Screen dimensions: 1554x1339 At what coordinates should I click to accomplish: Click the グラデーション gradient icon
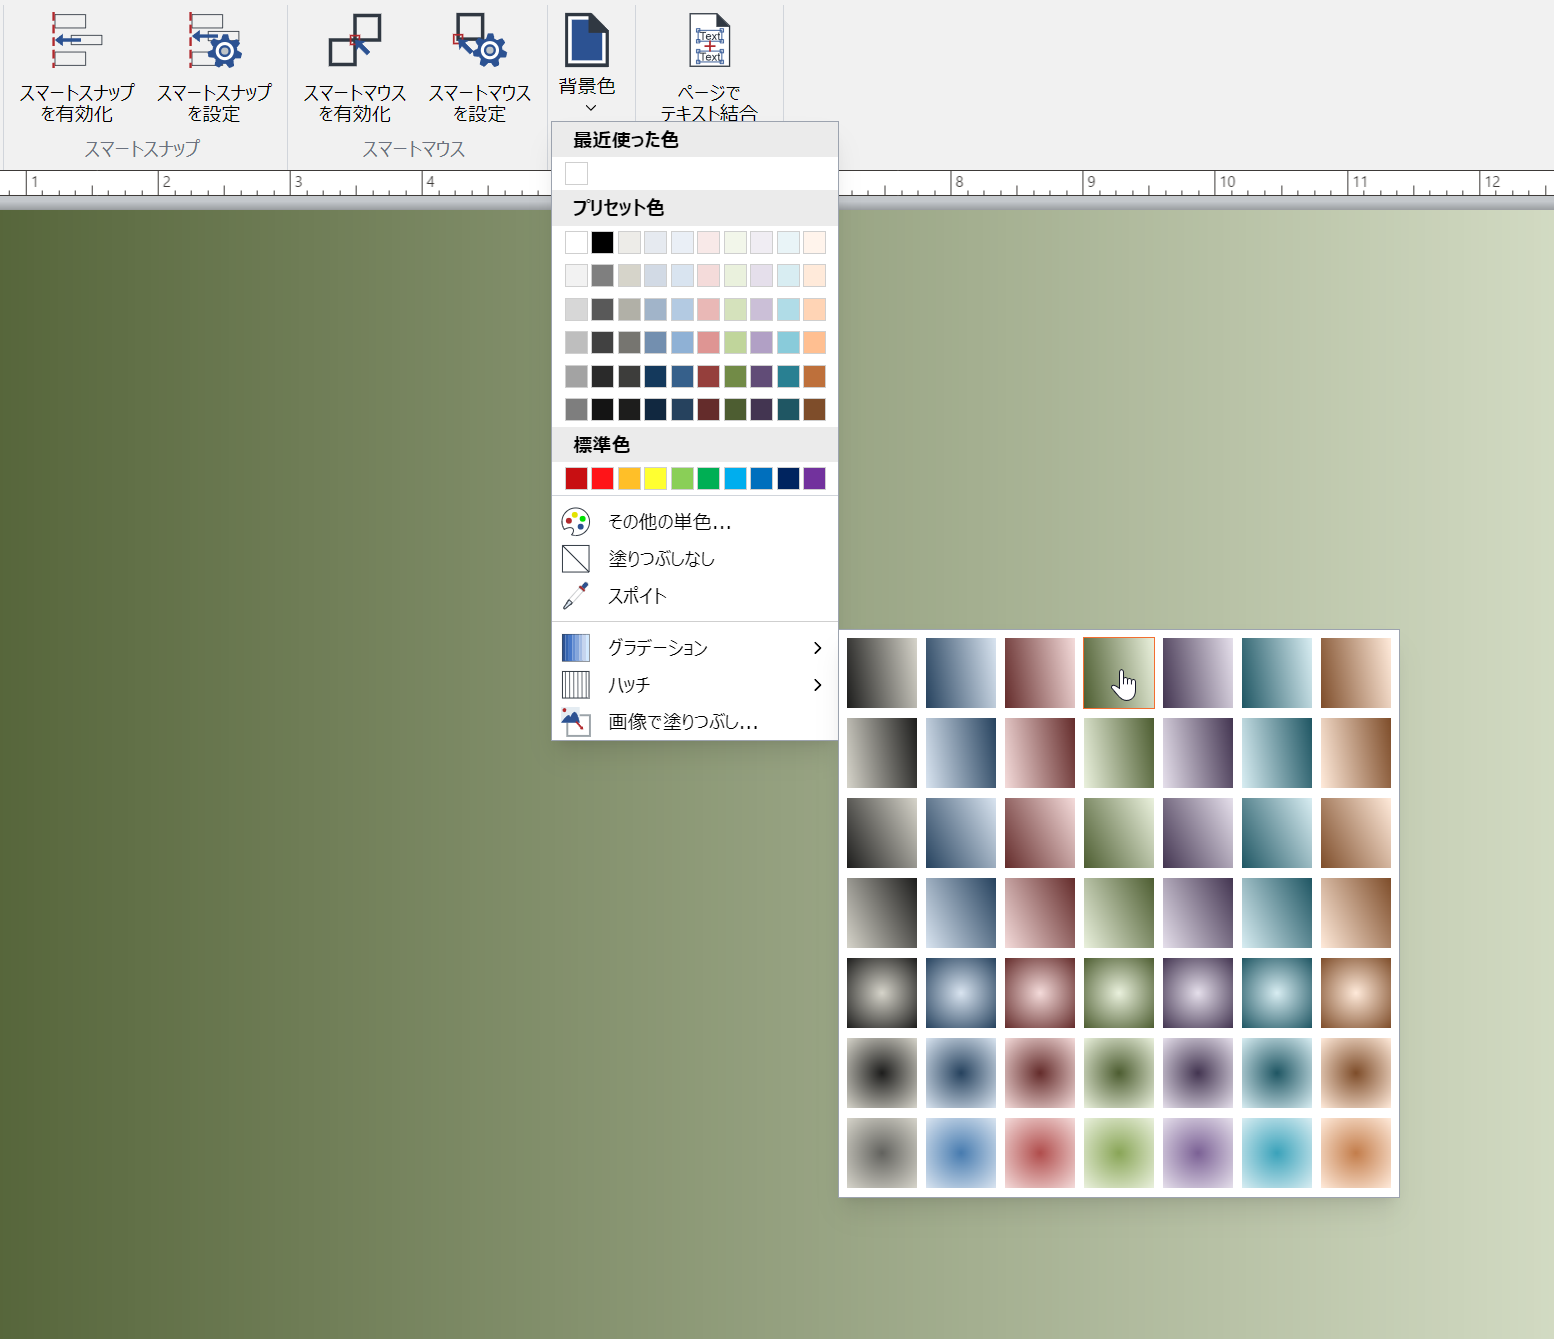576,648
